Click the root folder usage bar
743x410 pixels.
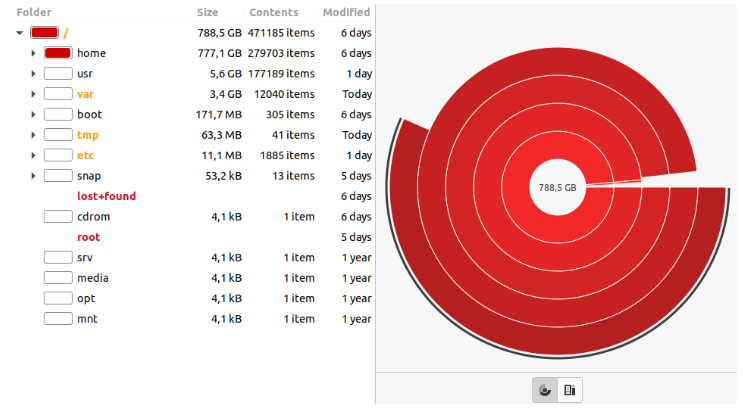point(44,33)
